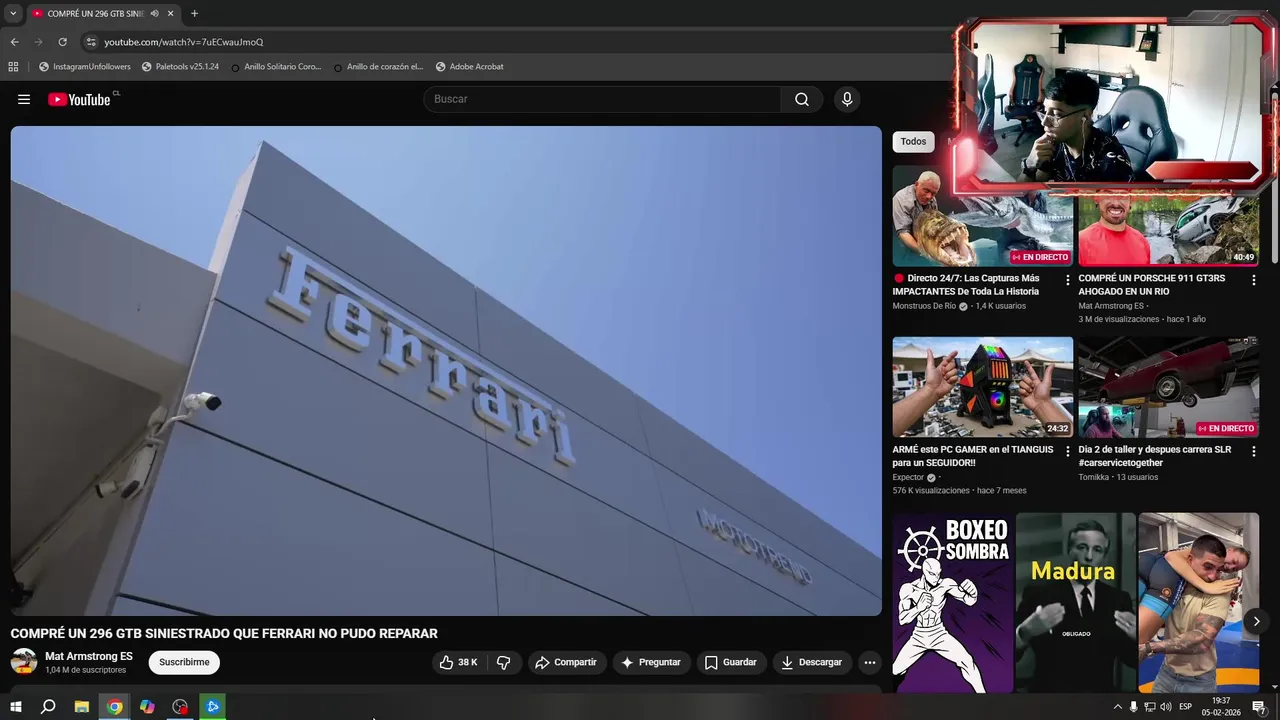1280x720 pixels.
Task: Open the Anillo Solitario Coro... bookmark
Action: click(276, 67)
